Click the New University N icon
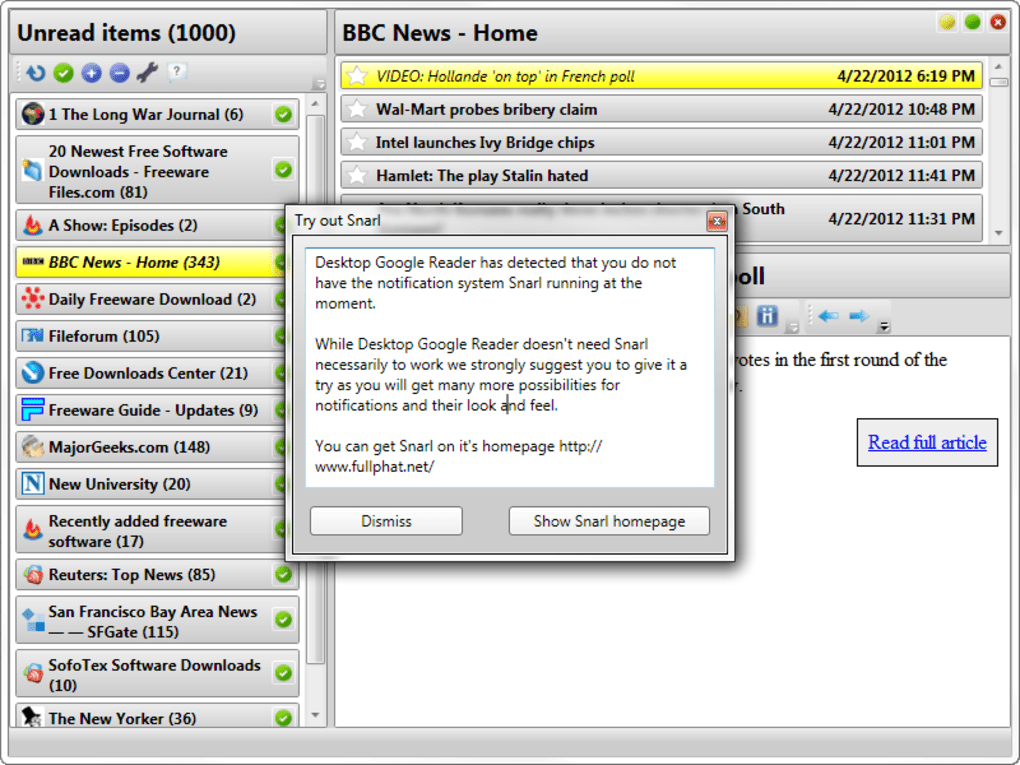Image resolution: width=1020 pixels, height=765 pixels. coord(33,484)
